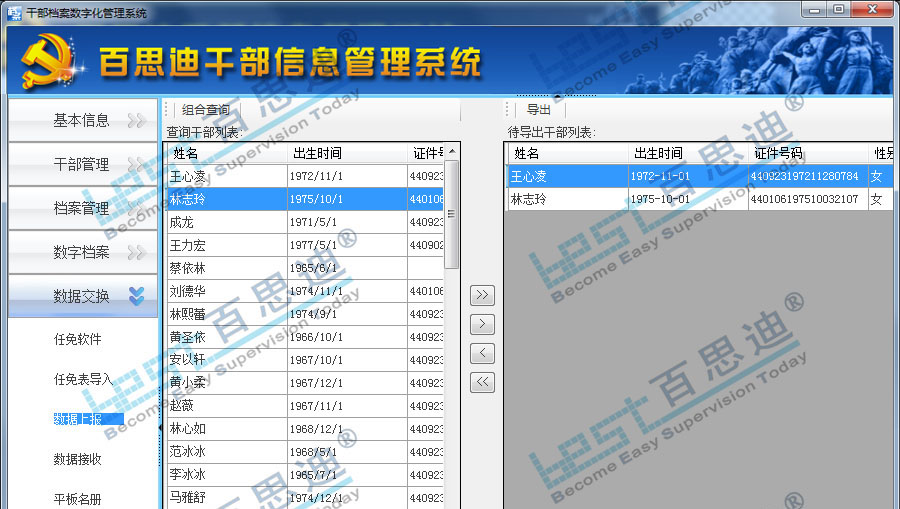Open the 基本信息 sidebar section
This screenshot has width=900, height=509.
(x=83, y=121)
